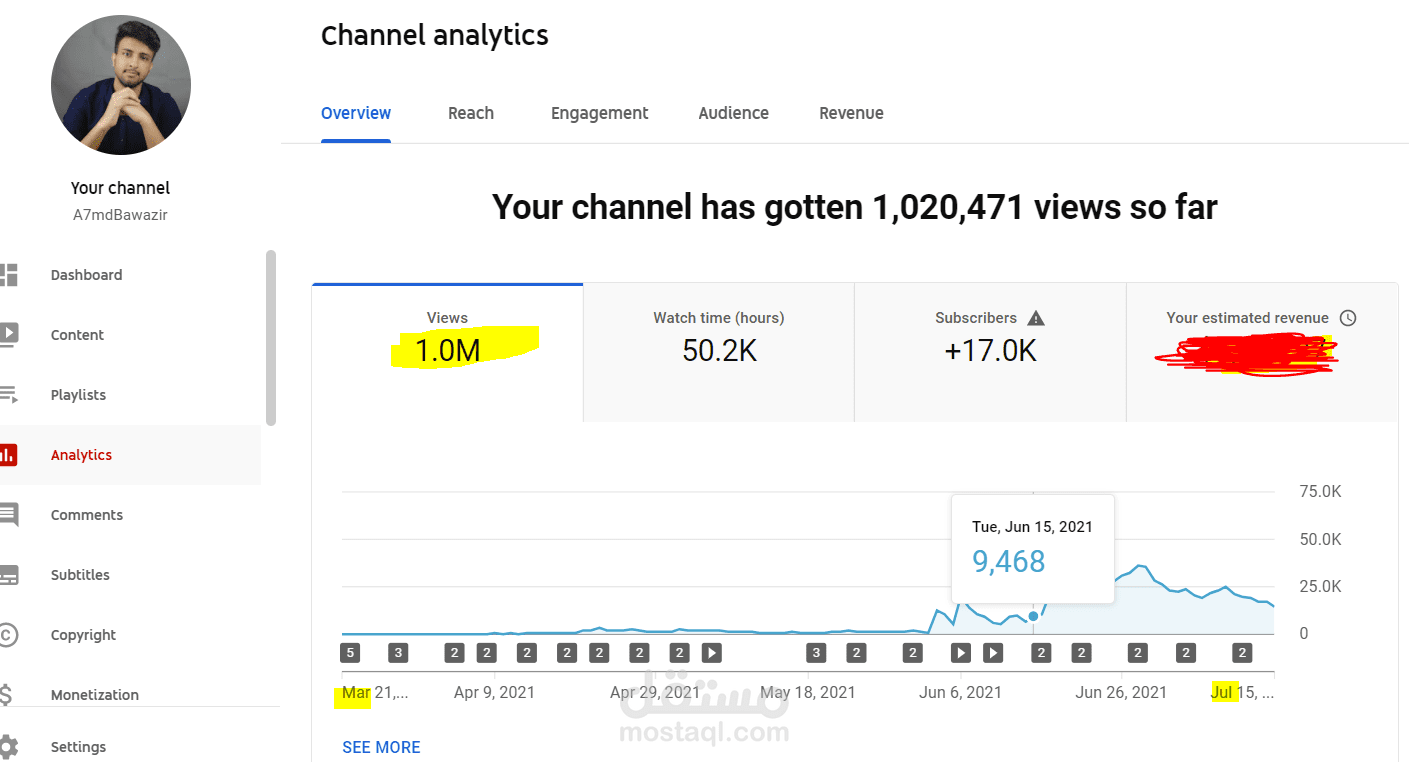
Task: Open Dashboard via its sidebar icon
Action: (x=8, y=275)
